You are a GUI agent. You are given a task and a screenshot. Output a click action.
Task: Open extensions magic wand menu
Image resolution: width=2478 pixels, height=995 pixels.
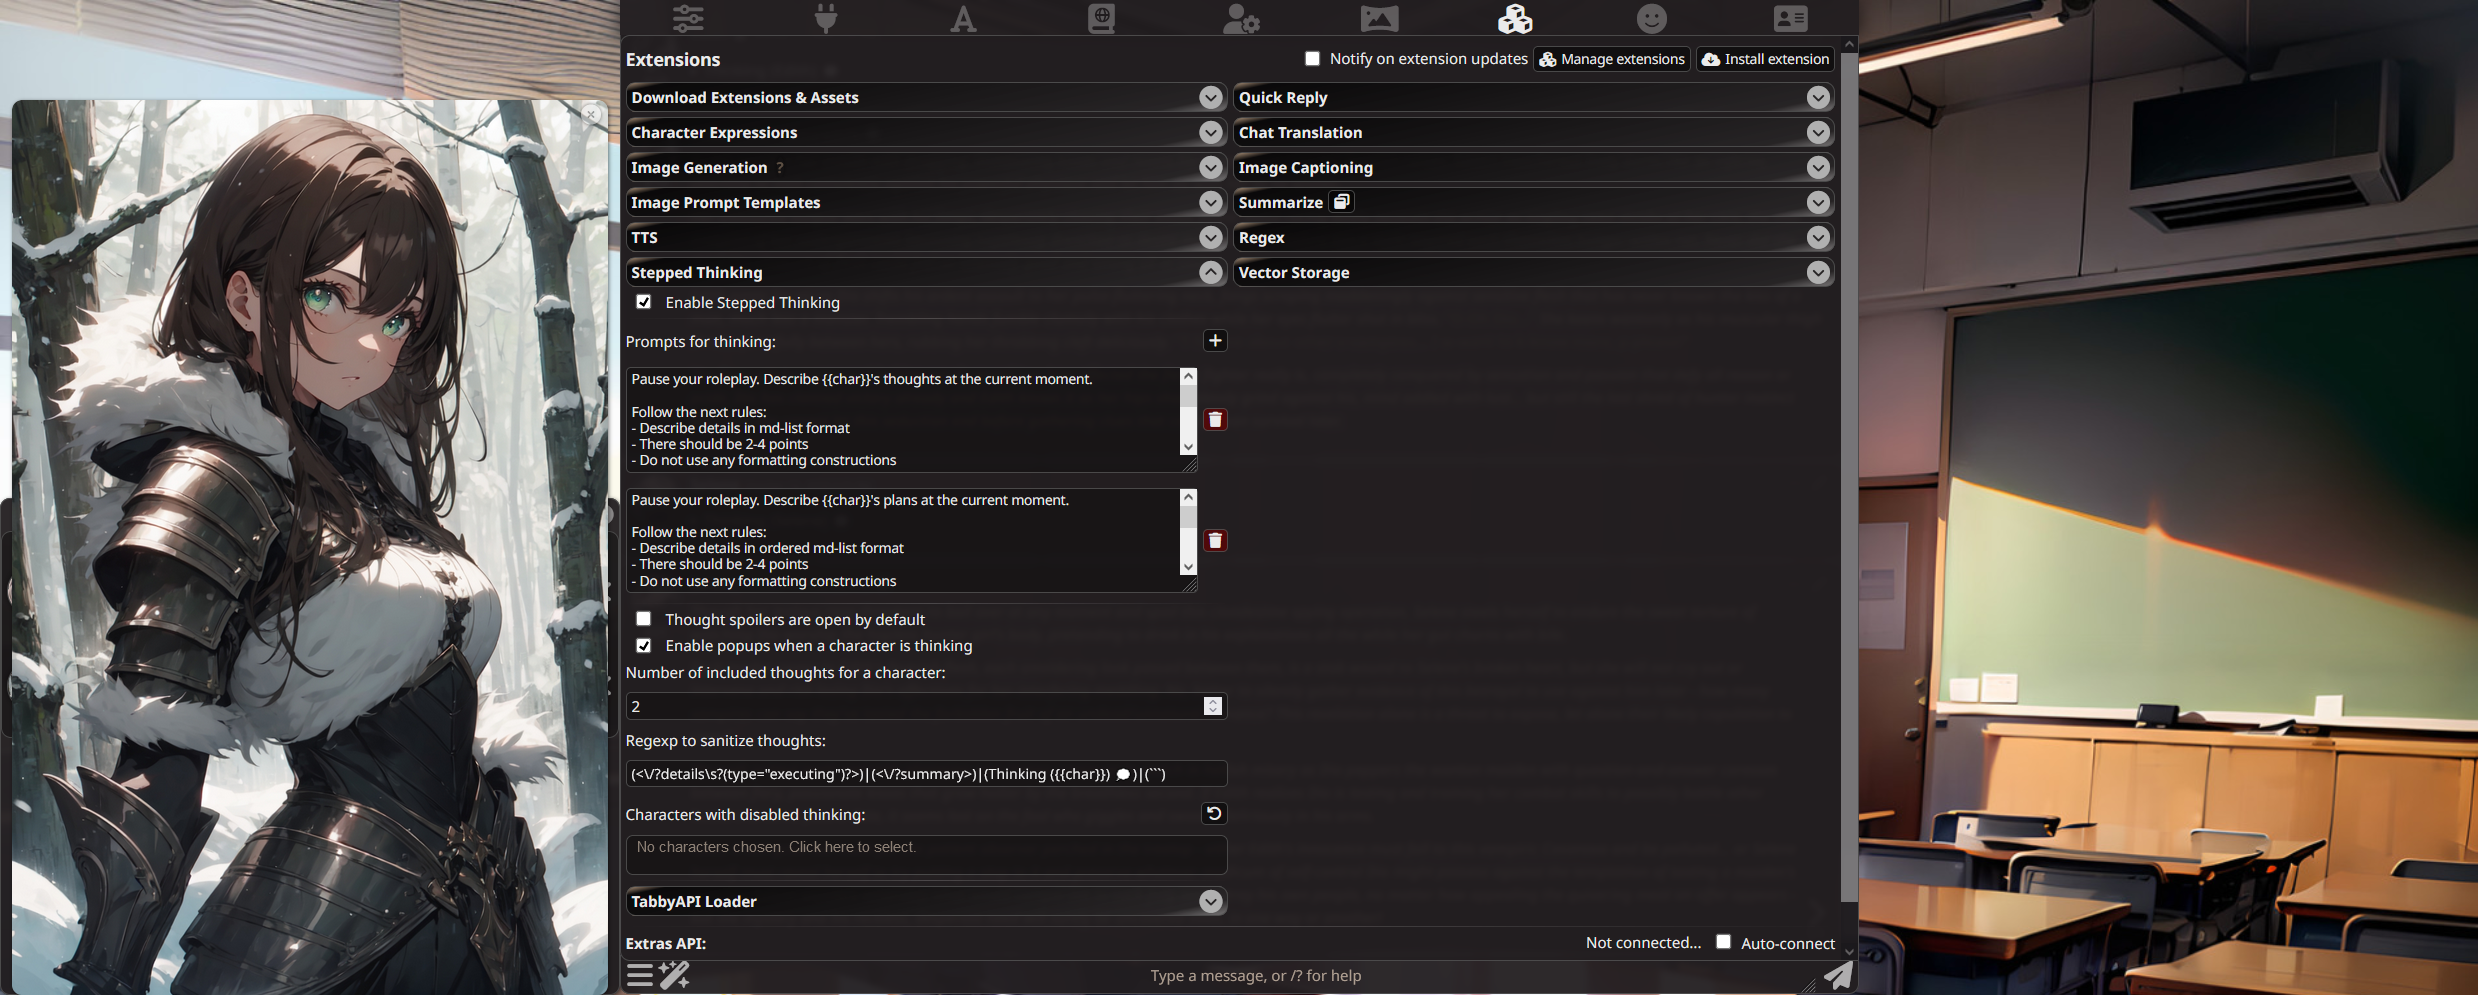point(675,975)
